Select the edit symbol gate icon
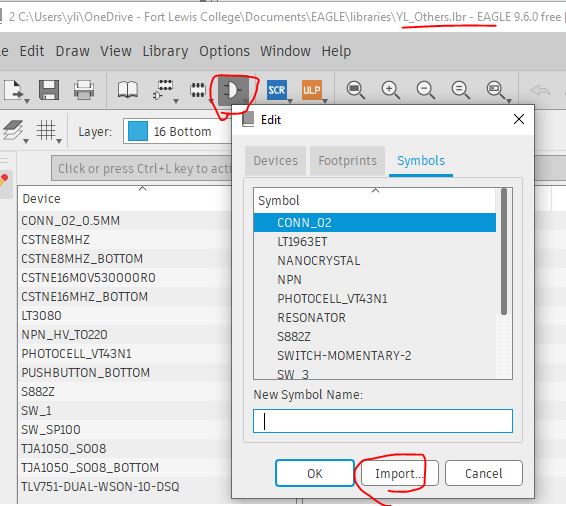Screen dimensions: 566x506 click(233, 90)
